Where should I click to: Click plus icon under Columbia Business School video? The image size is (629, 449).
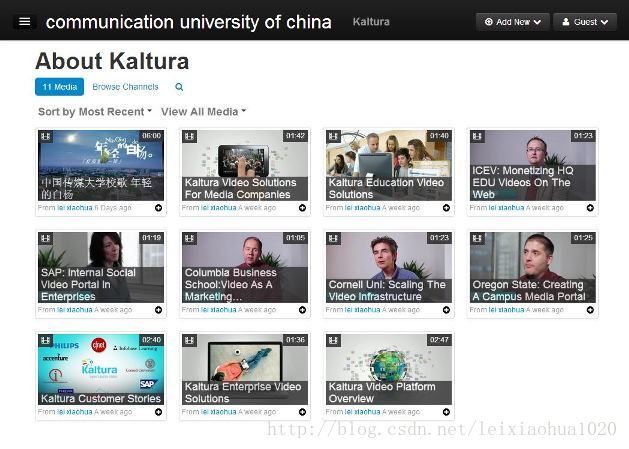[x=302, y=310]
